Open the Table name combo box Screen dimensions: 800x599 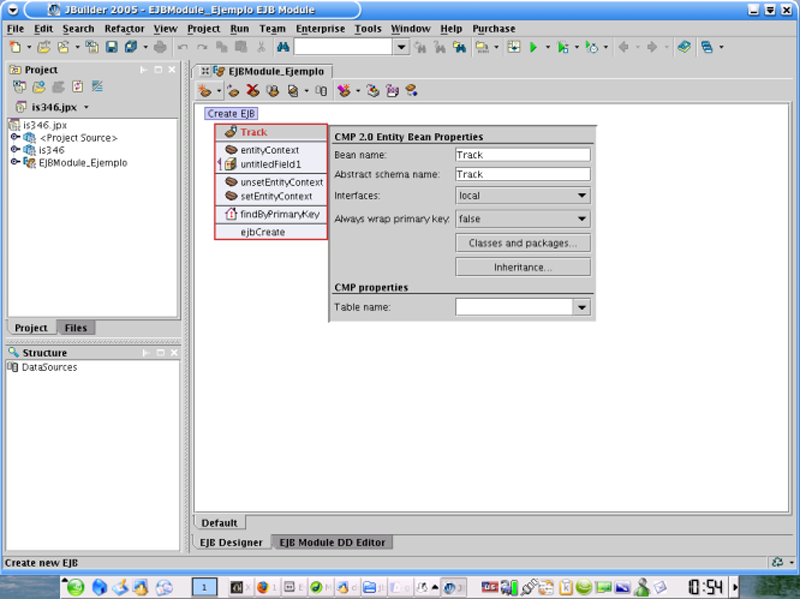(582, 308)
